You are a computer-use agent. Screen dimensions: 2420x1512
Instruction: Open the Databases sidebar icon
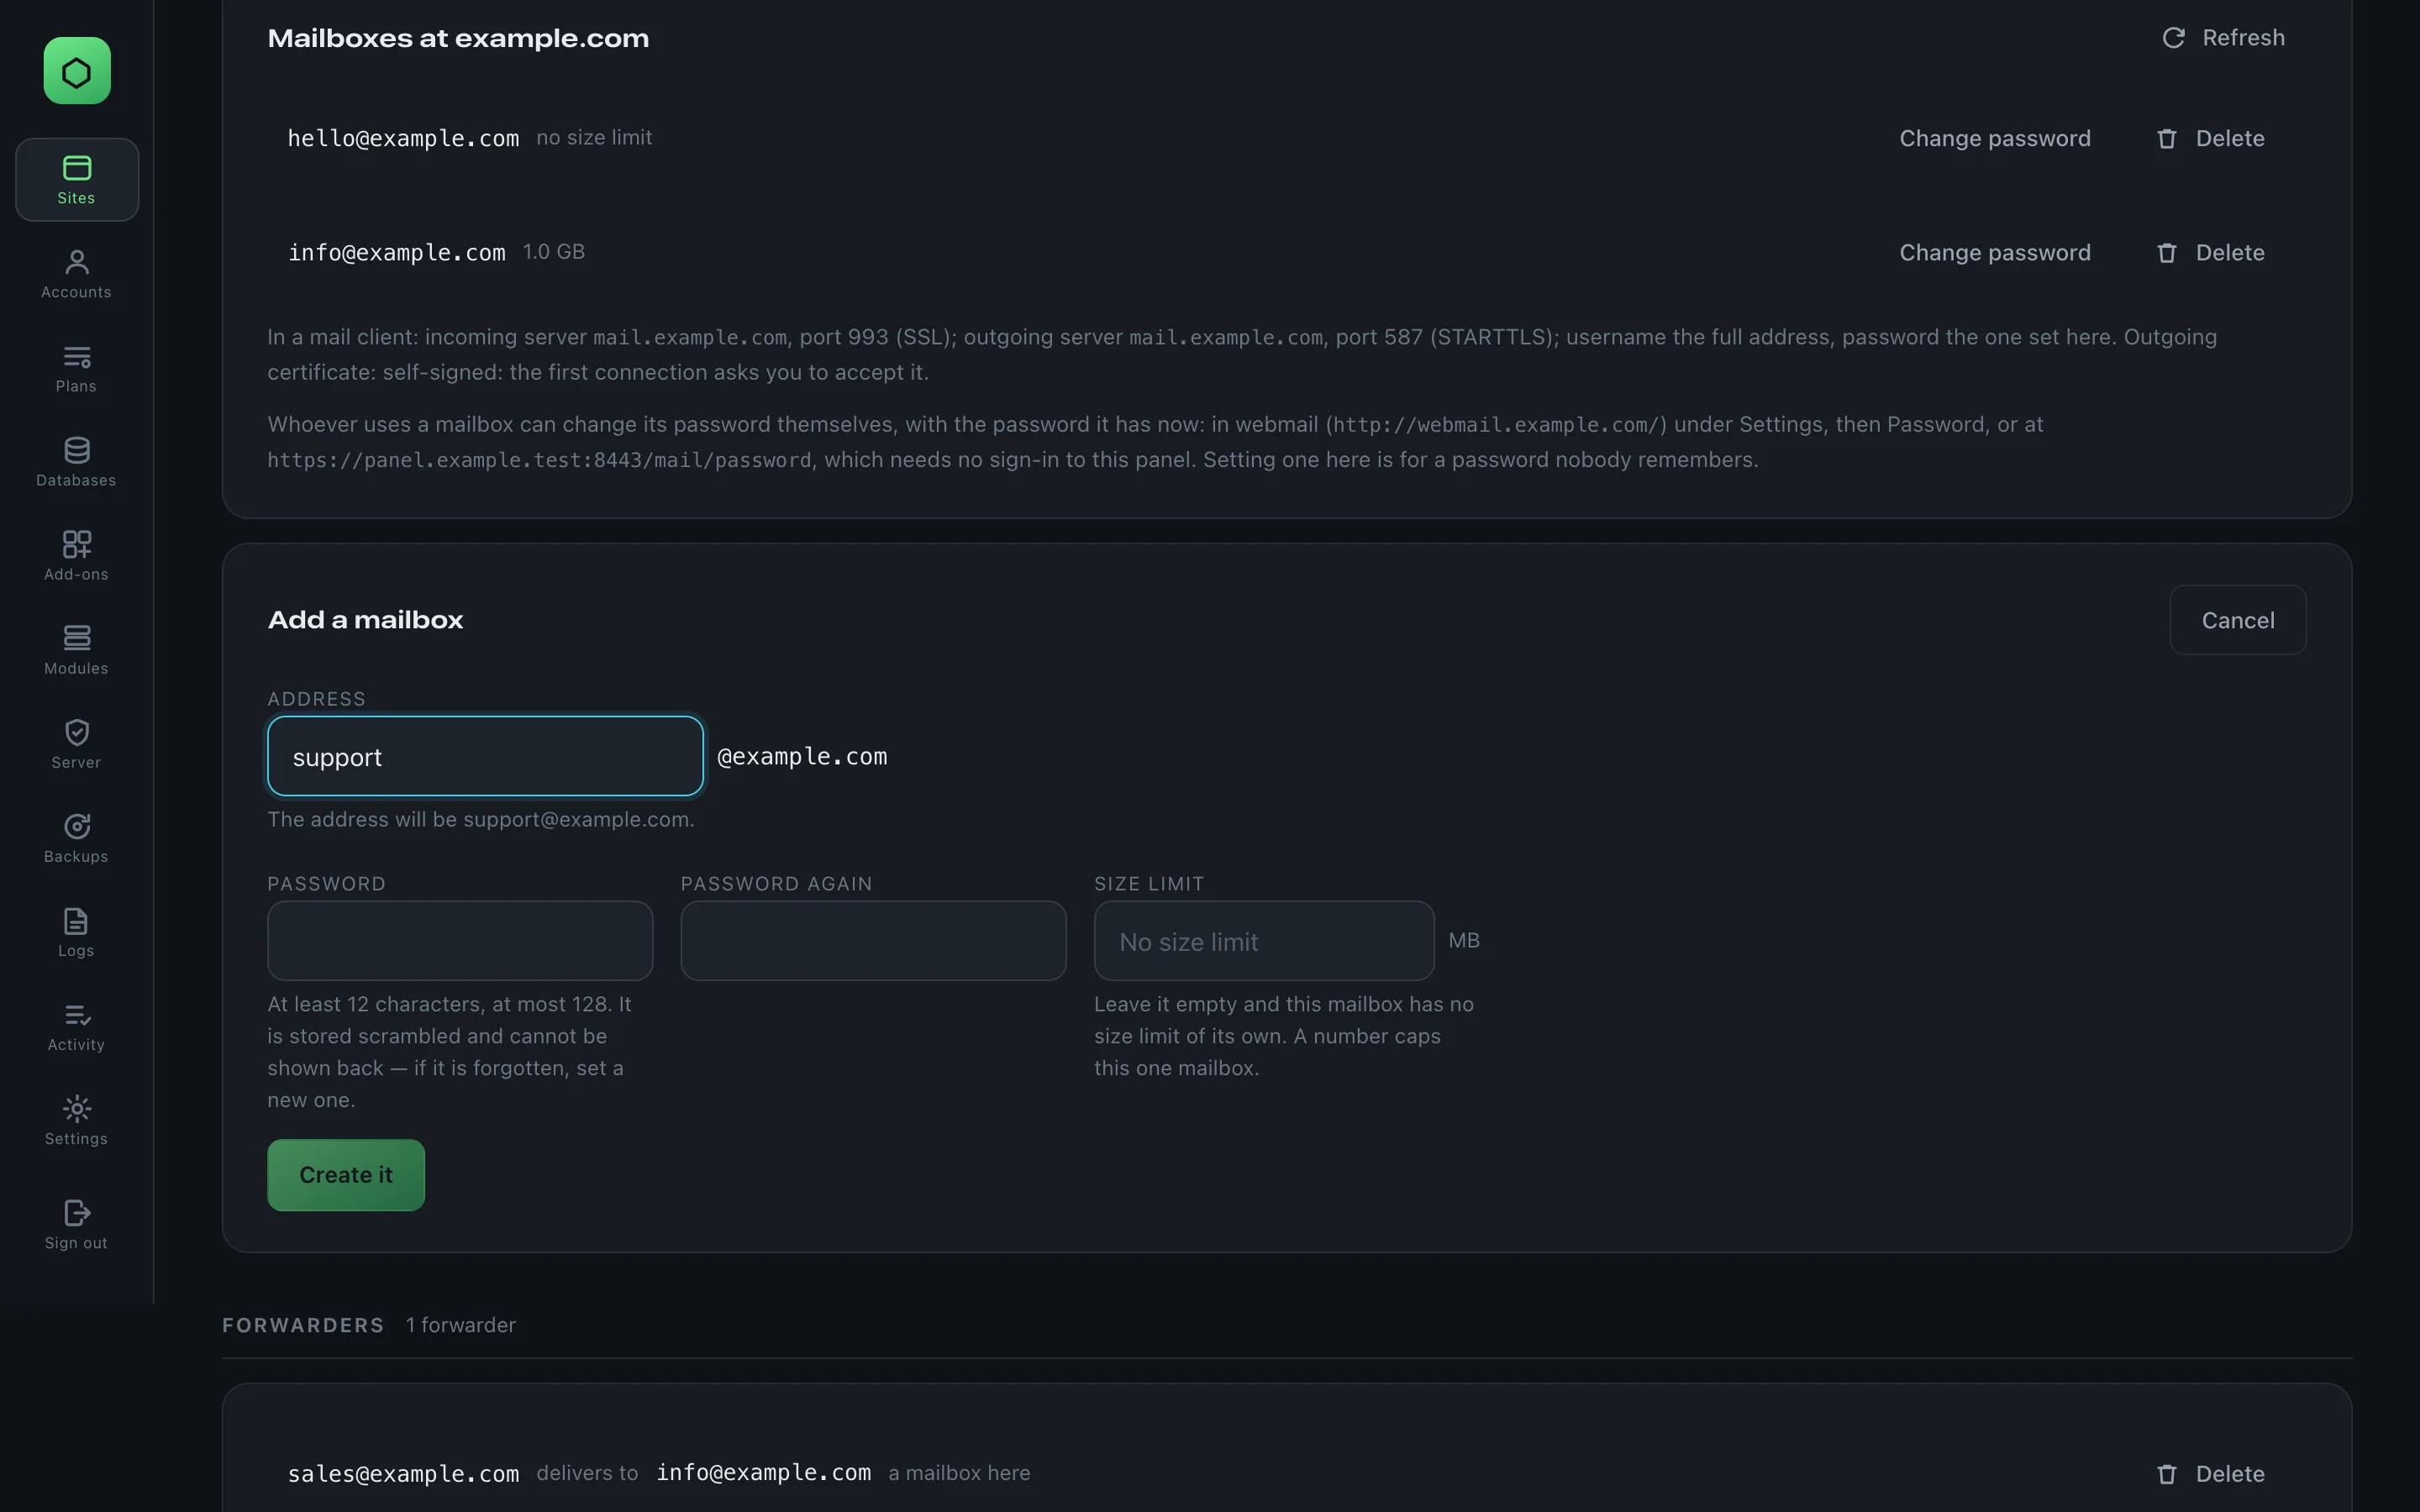coord(77,450)
